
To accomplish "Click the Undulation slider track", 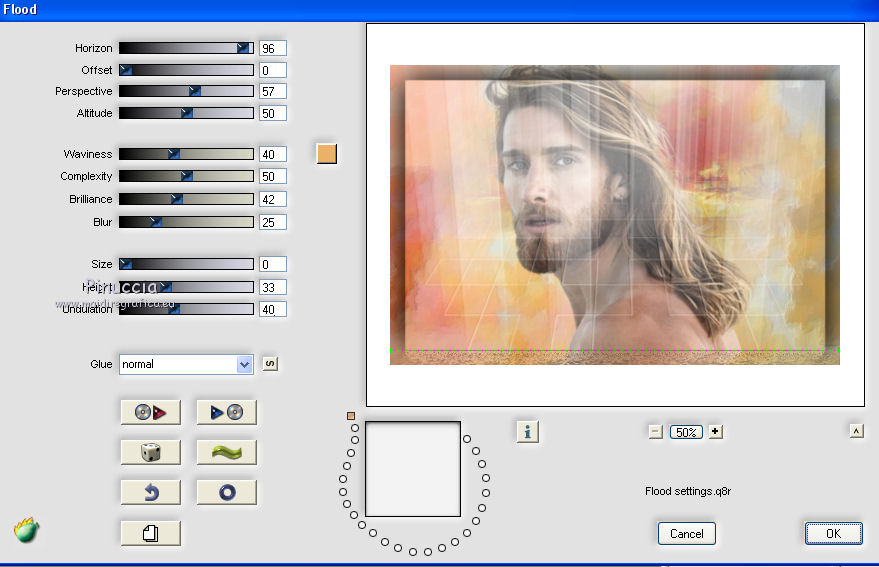I will pyautogui.click(x=186, y=309).
